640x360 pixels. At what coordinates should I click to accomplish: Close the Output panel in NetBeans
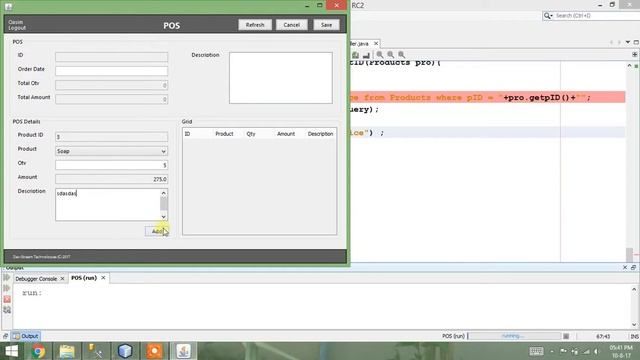tap(625, 267)
